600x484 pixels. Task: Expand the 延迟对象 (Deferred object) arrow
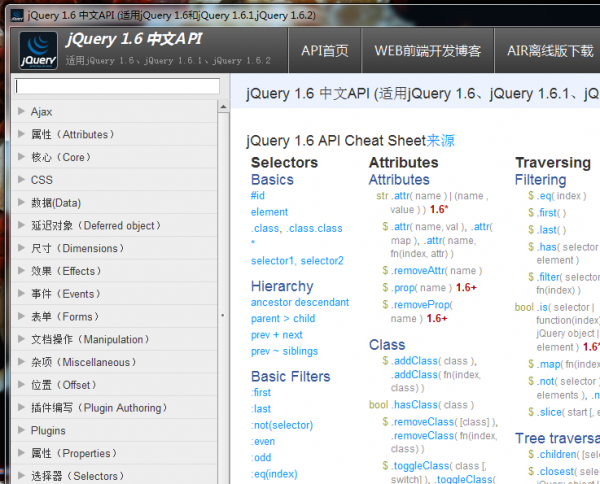point(21,225)
